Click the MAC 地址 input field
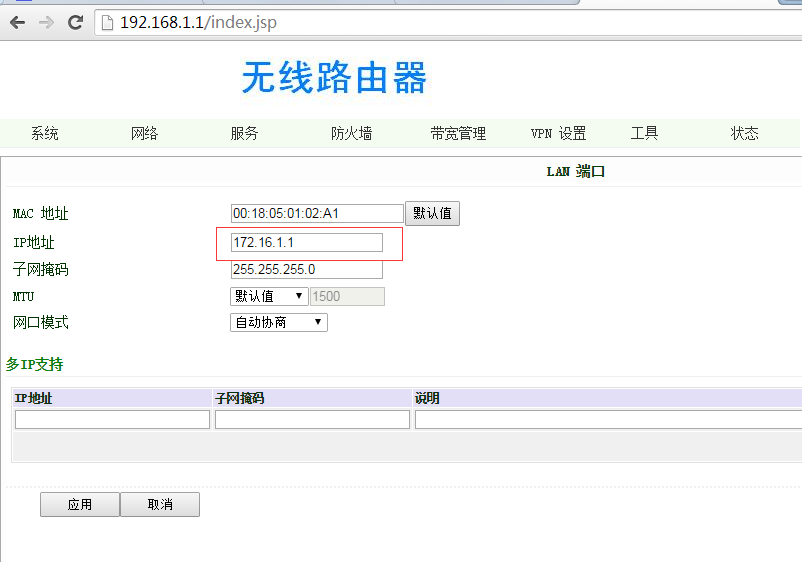 click(x=317, y=213)
